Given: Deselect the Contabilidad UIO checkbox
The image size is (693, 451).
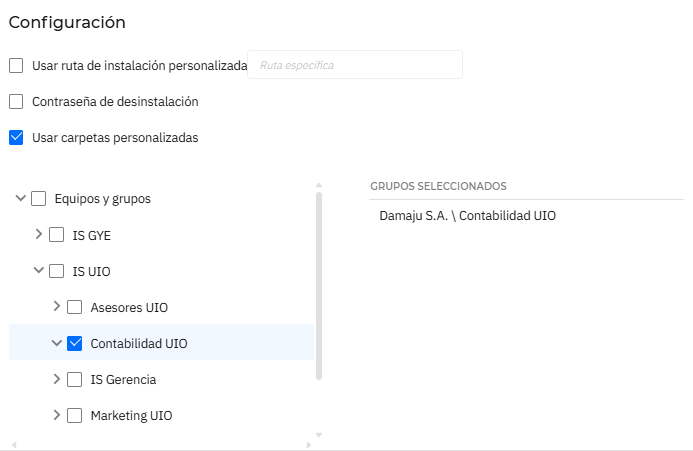Looking at the screenshot, I should 75,343.
